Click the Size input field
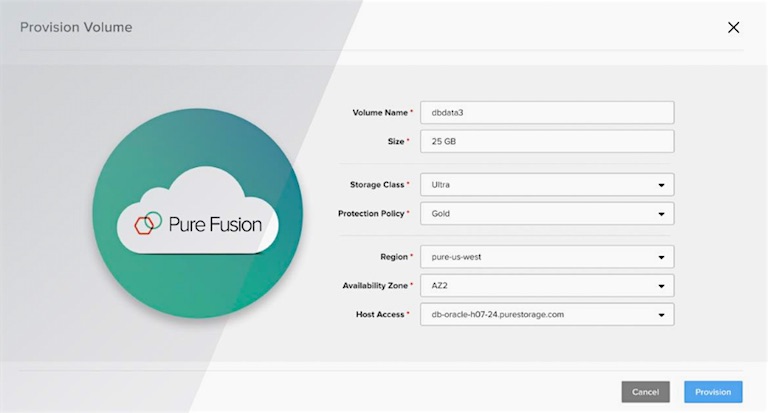This screenshot has width=768, height=413. 547,141
